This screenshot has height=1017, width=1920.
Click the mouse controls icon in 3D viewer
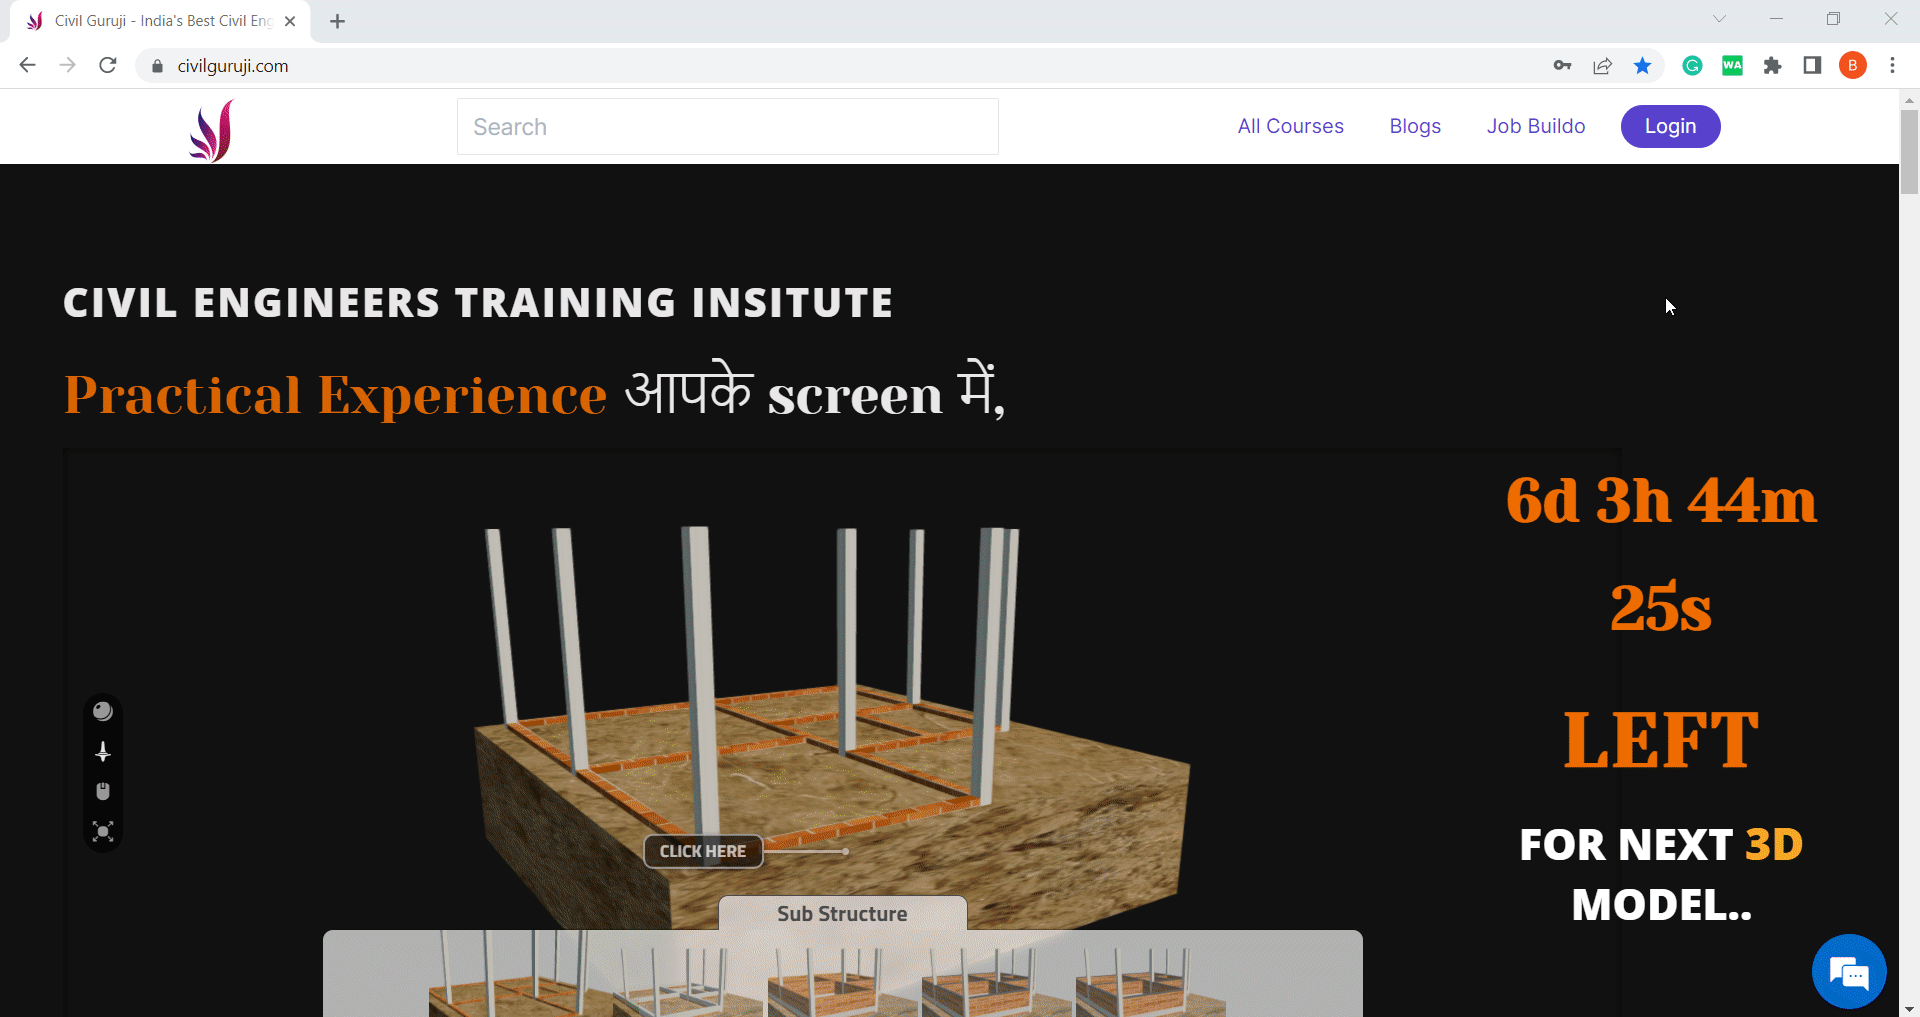(103, 791)
